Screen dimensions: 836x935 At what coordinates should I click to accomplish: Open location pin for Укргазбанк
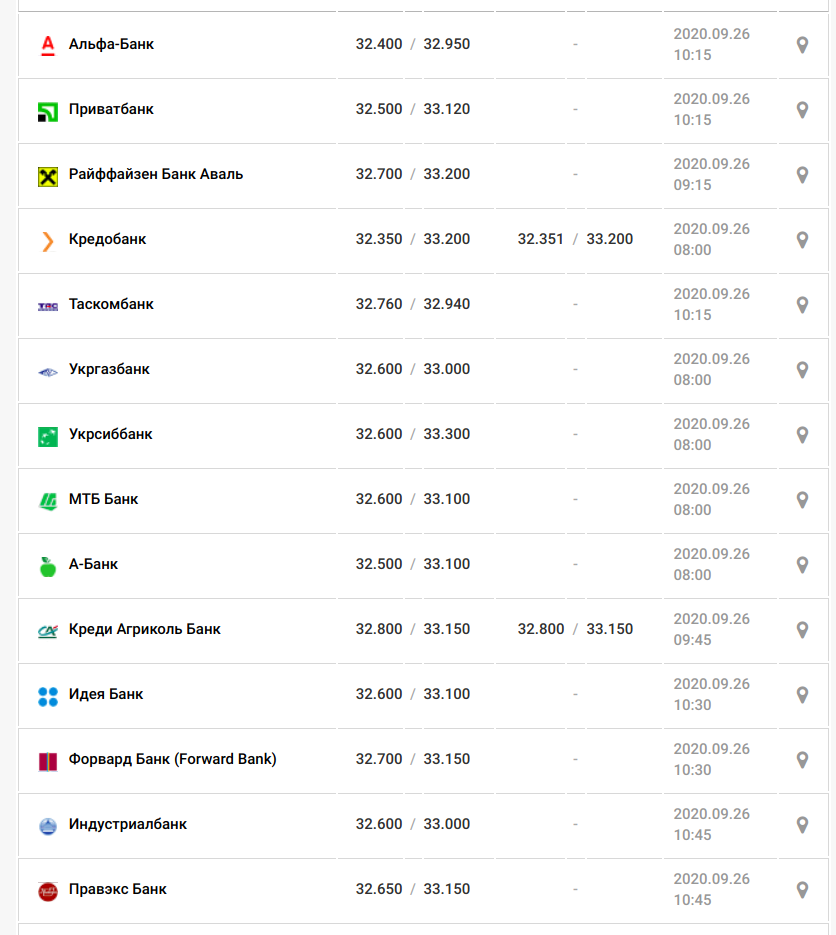point(803,370)
